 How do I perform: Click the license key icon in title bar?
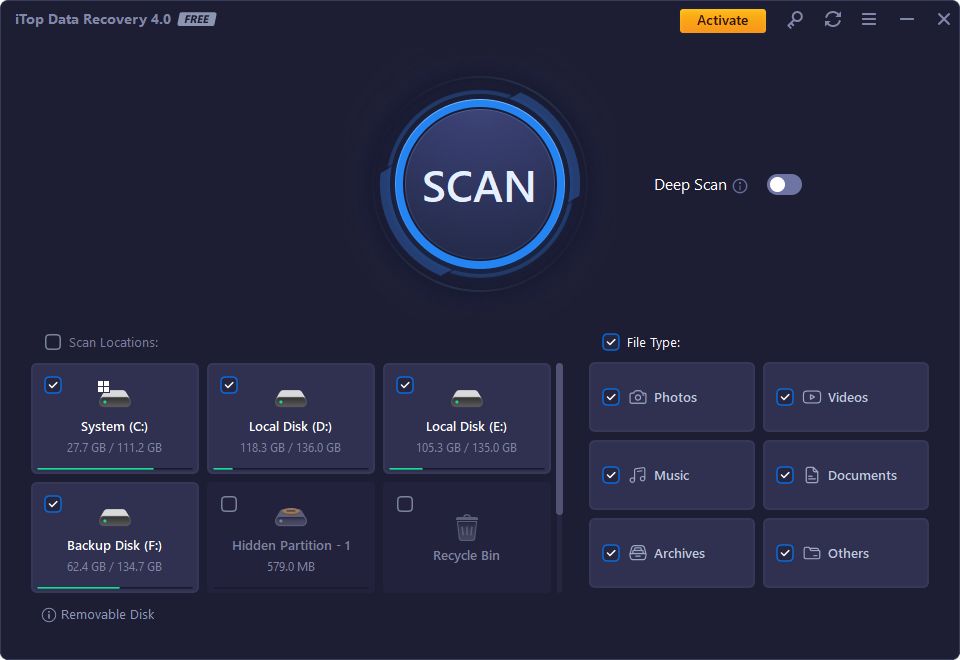795,19
